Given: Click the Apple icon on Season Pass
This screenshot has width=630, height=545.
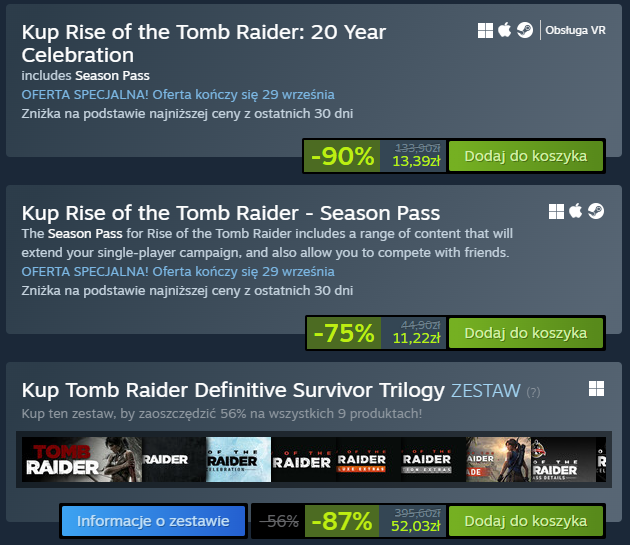Looking at the screenshot, I should click(x=576, y=211).
